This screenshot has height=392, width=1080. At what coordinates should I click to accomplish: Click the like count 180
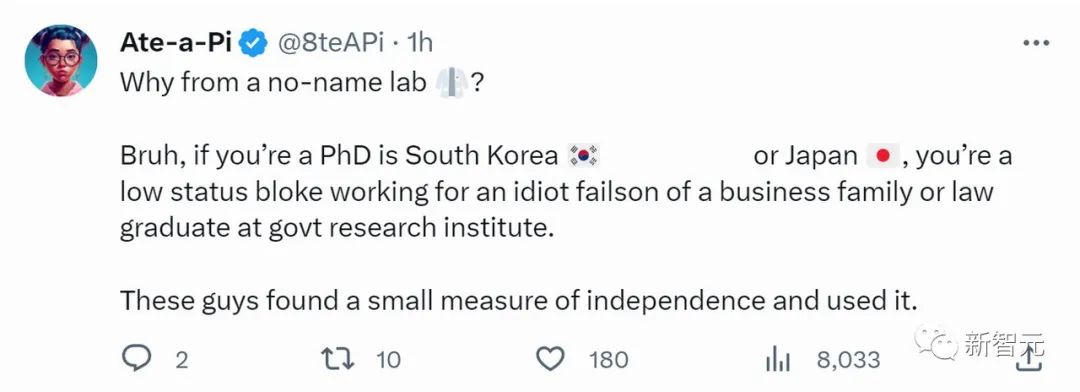point(609,360)
